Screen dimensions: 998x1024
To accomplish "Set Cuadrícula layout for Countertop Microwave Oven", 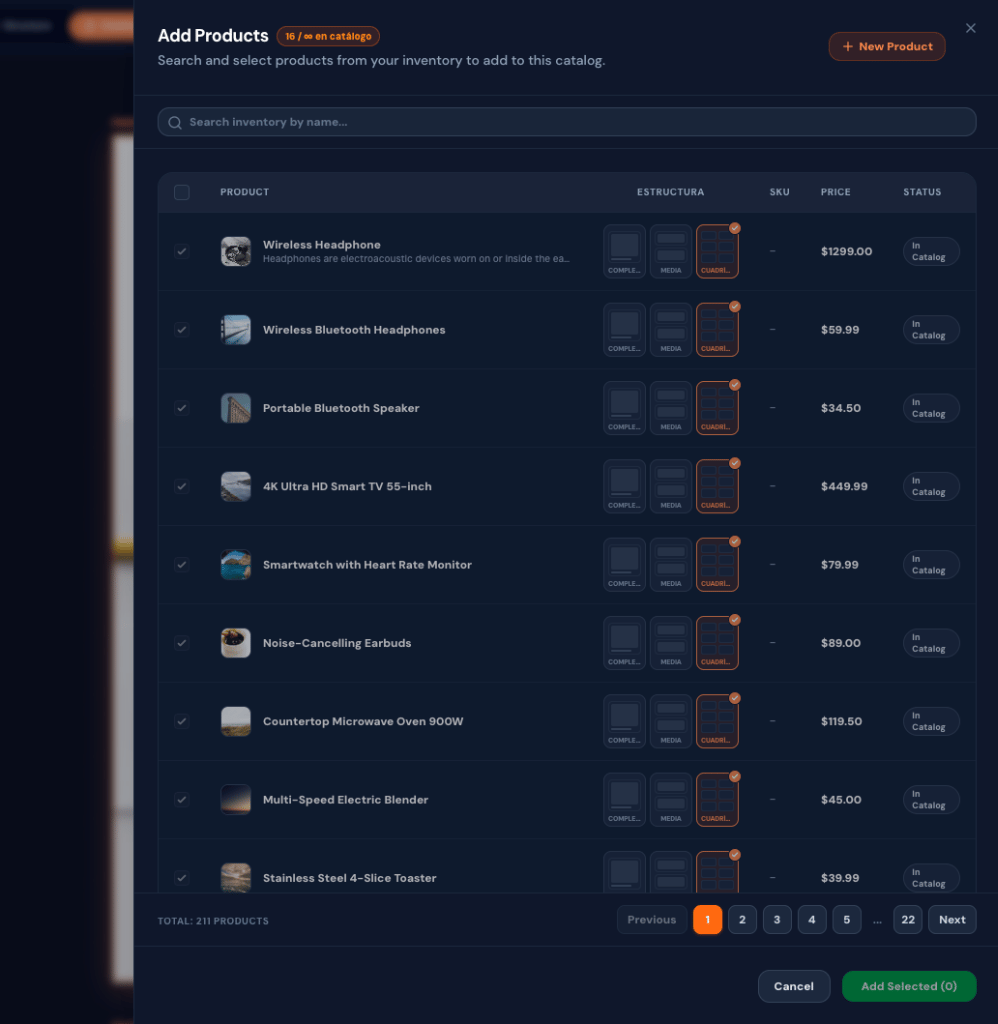I will click(x=717, y=722).
